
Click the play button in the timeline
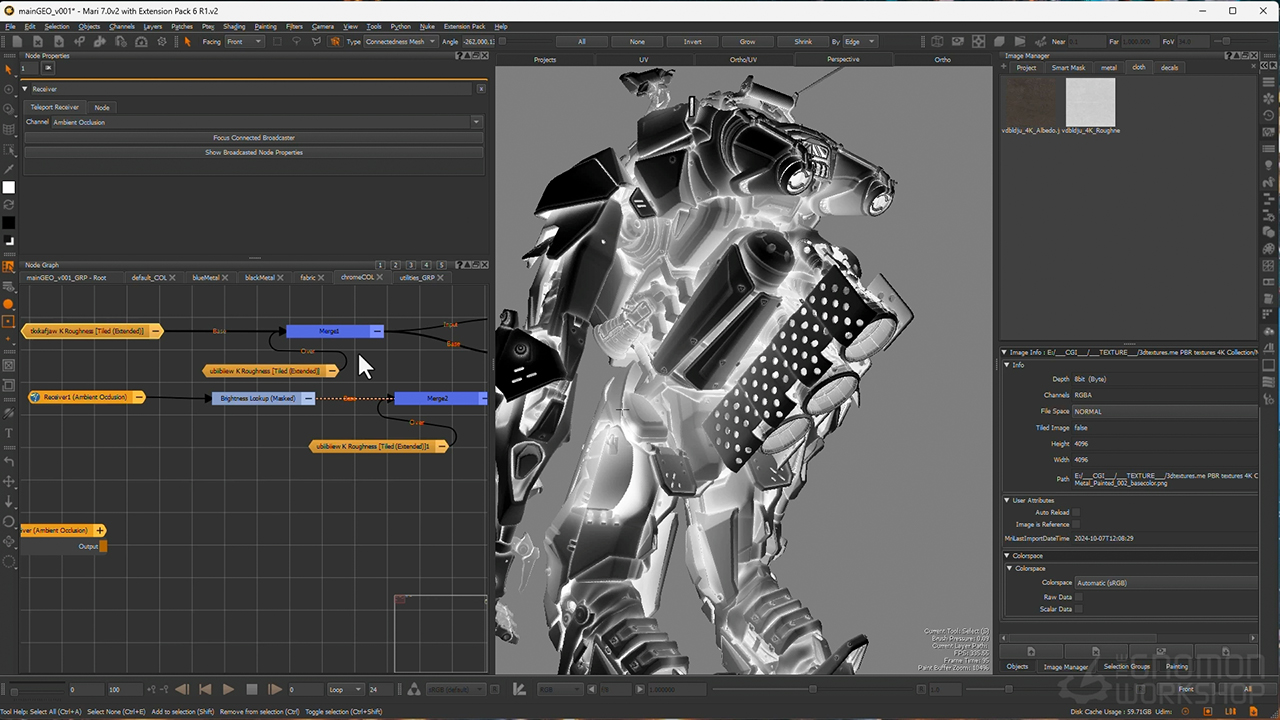point(228,689)
